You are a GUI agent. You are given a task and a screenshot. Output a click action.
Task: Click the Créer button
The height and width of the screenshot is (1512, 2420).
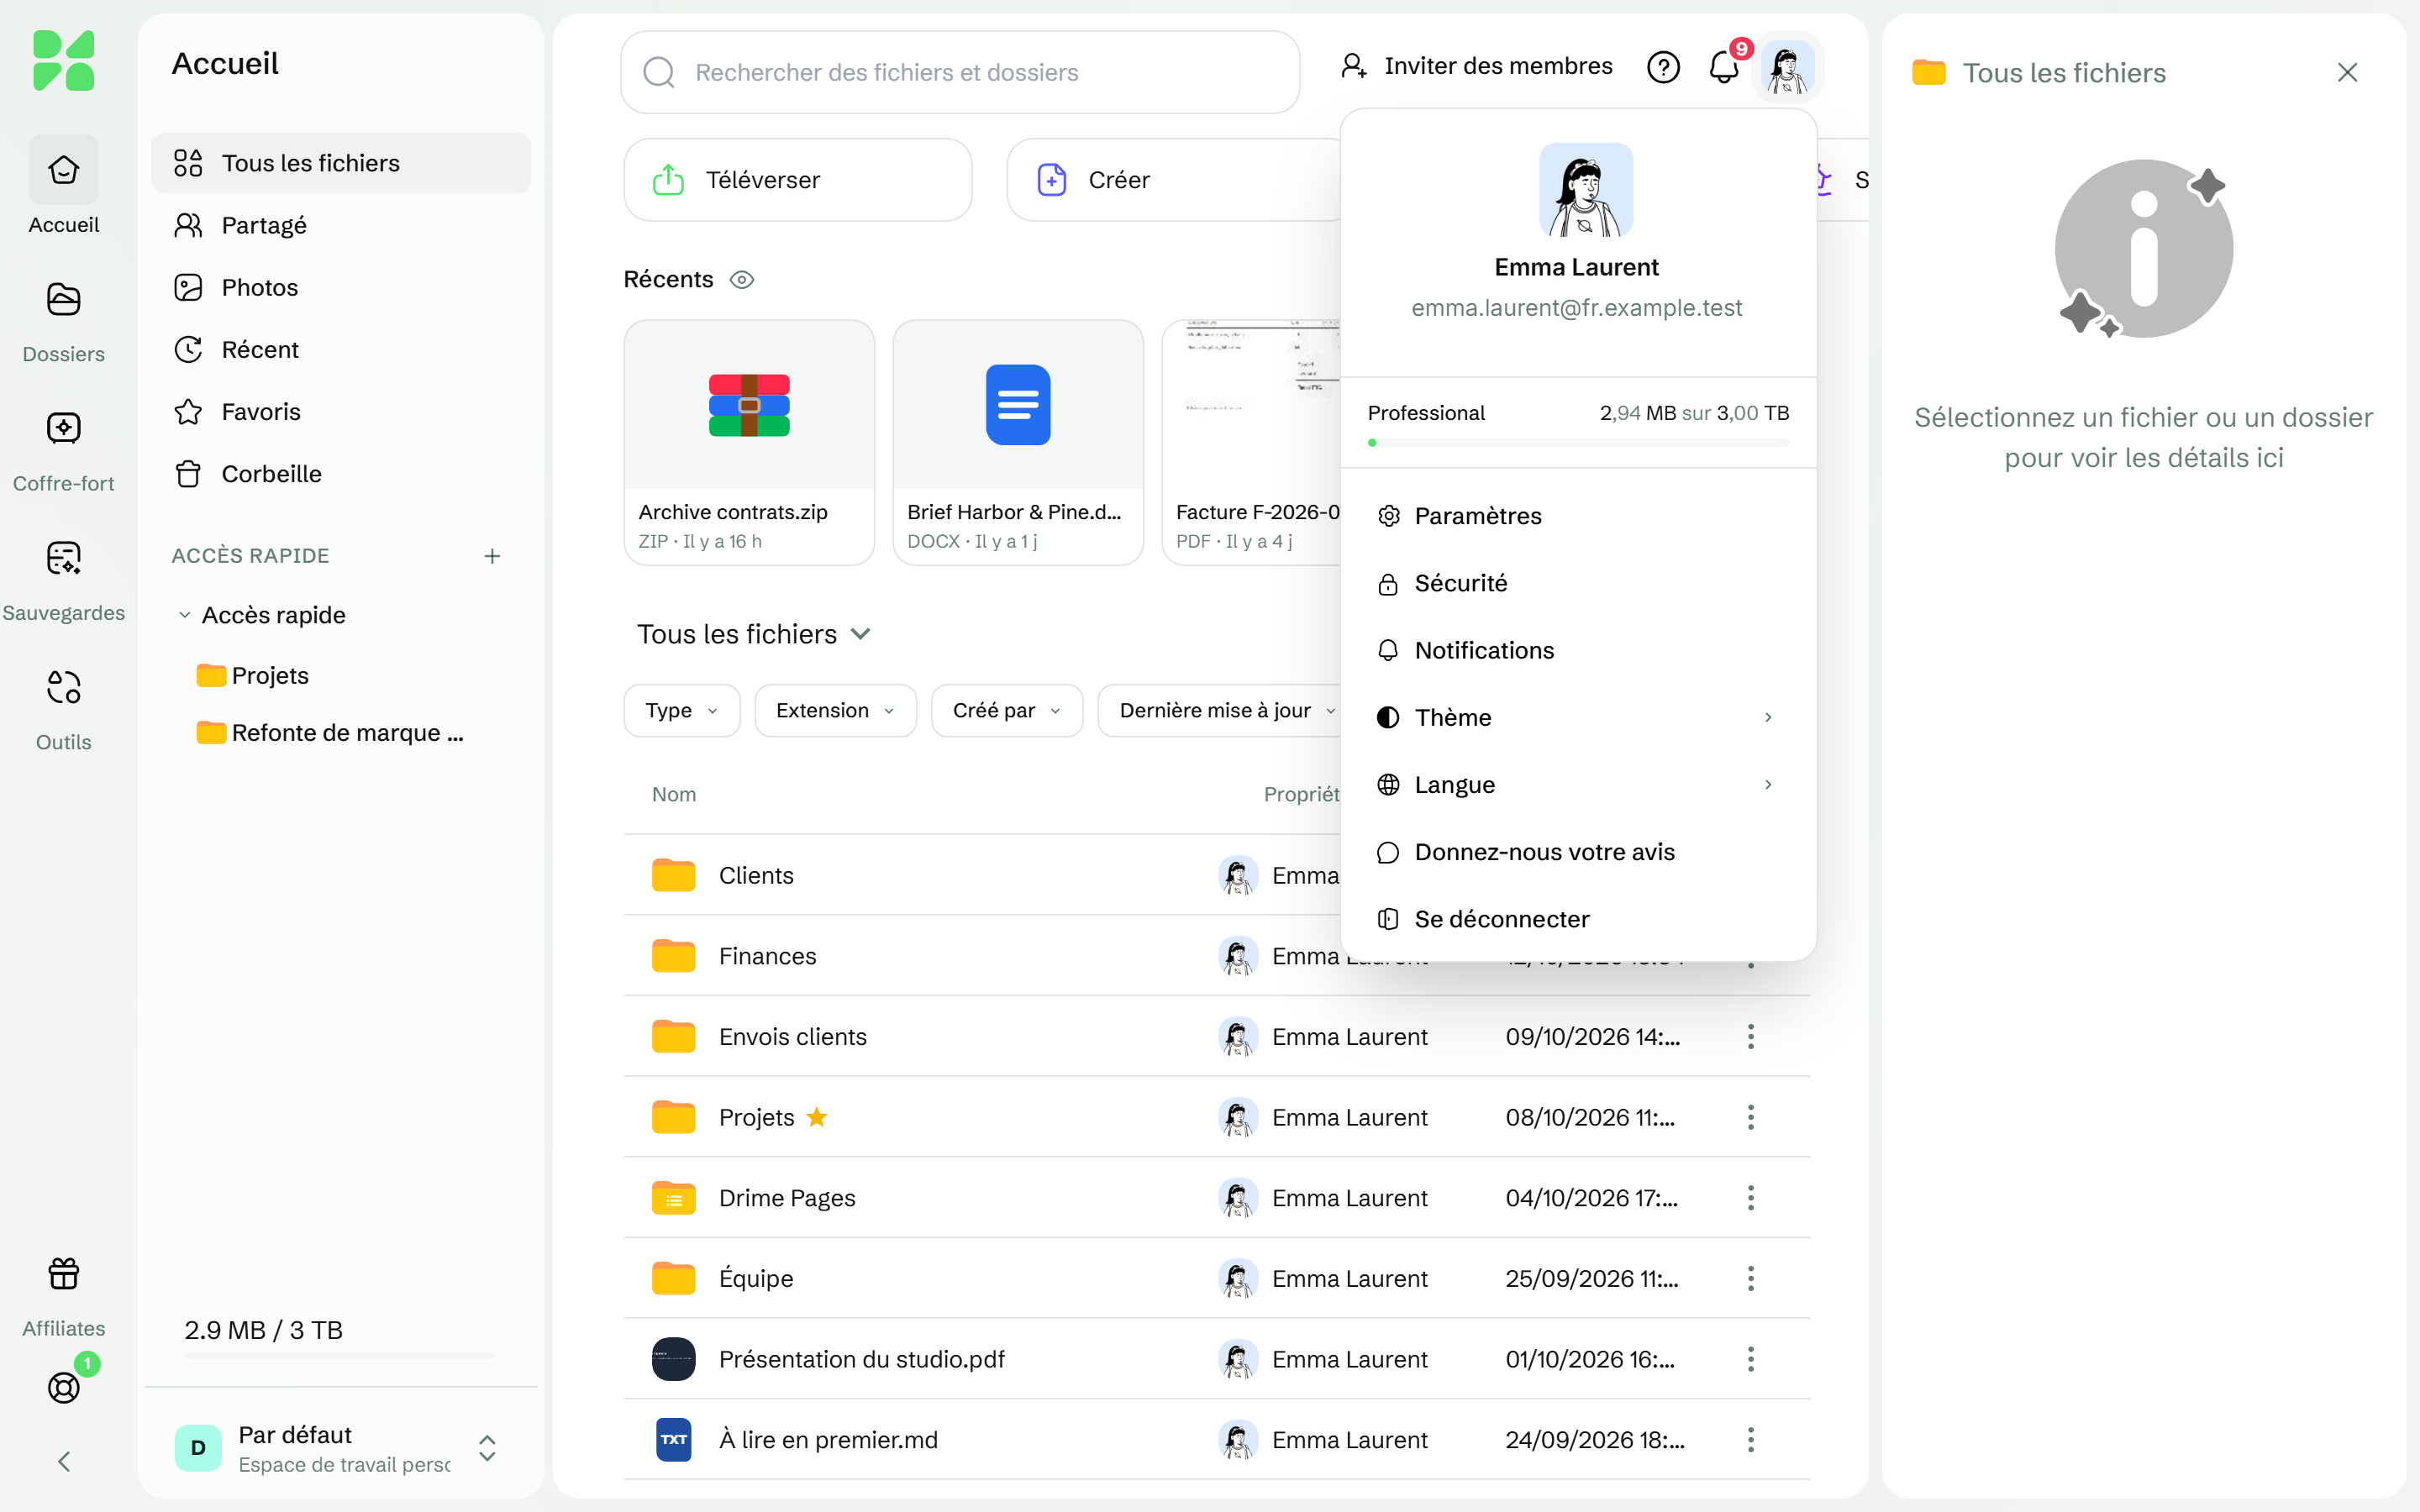(1173, 179)
